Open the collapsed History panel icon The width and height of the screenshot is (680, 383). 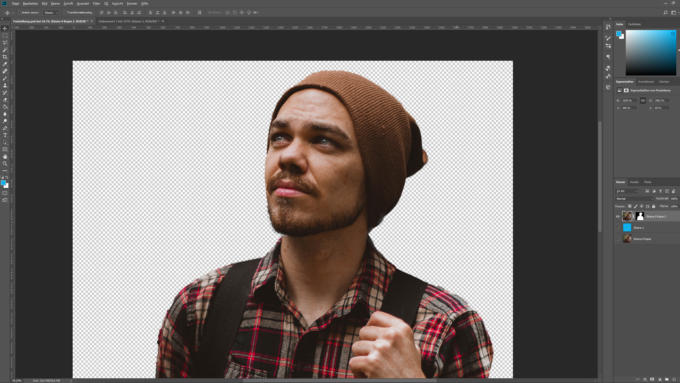(608, 27)
